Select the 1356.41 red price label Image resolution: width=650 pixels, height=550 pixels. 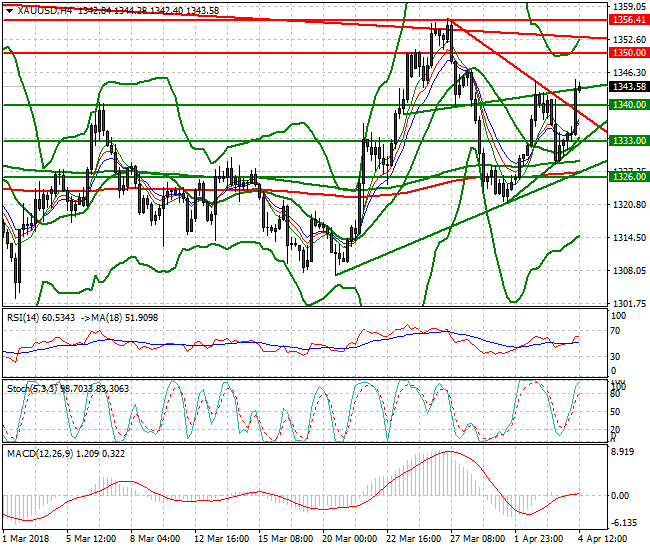click(629, 19)
